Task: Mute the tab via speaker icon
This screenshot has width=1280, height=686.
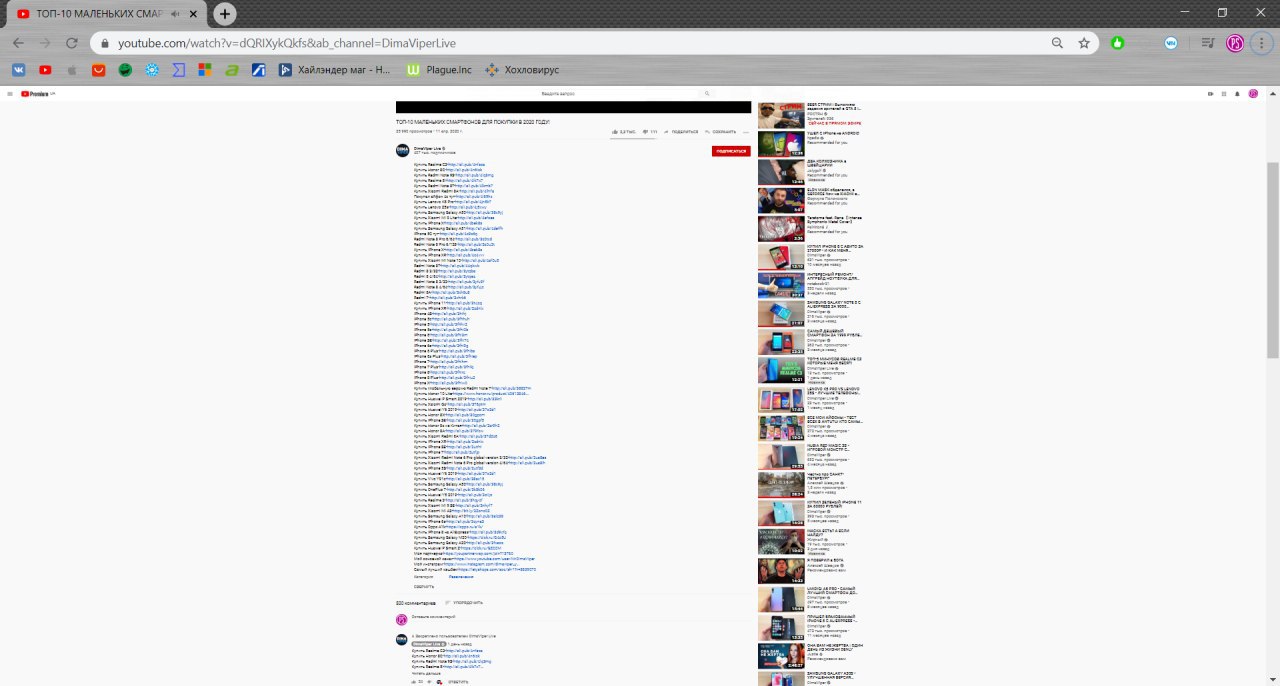Action: coord(175,14)
